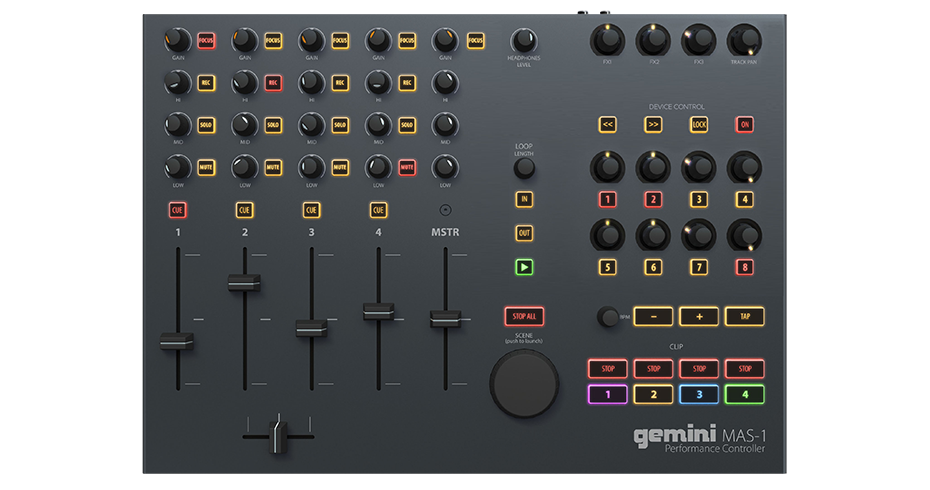Mute channel 2
Screen dimensions: 930x490
[273, 167]
